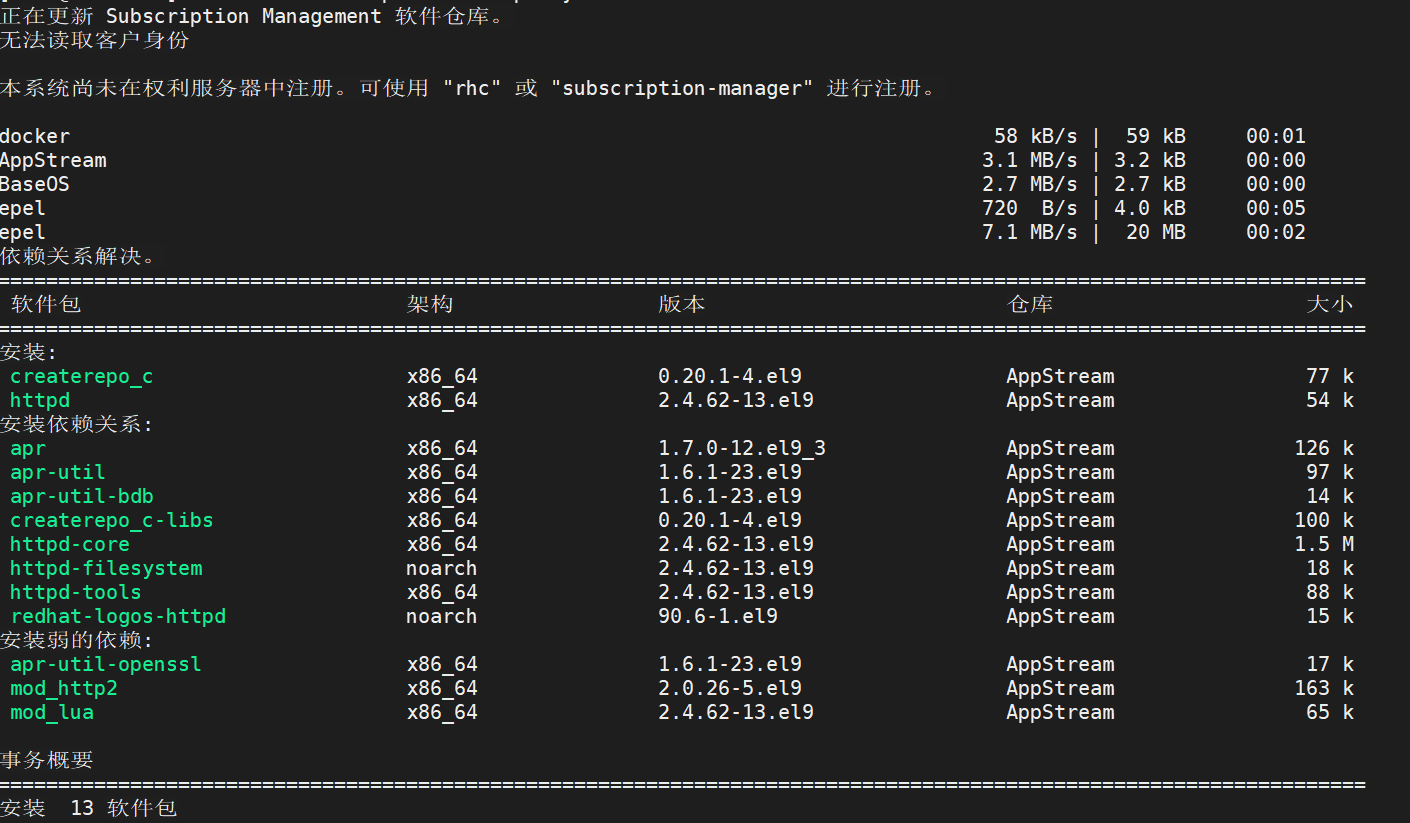Click the "65 k" size of mod_lua
Image resolution: width=1410 pixels, height=823 pixels.
1330,713
